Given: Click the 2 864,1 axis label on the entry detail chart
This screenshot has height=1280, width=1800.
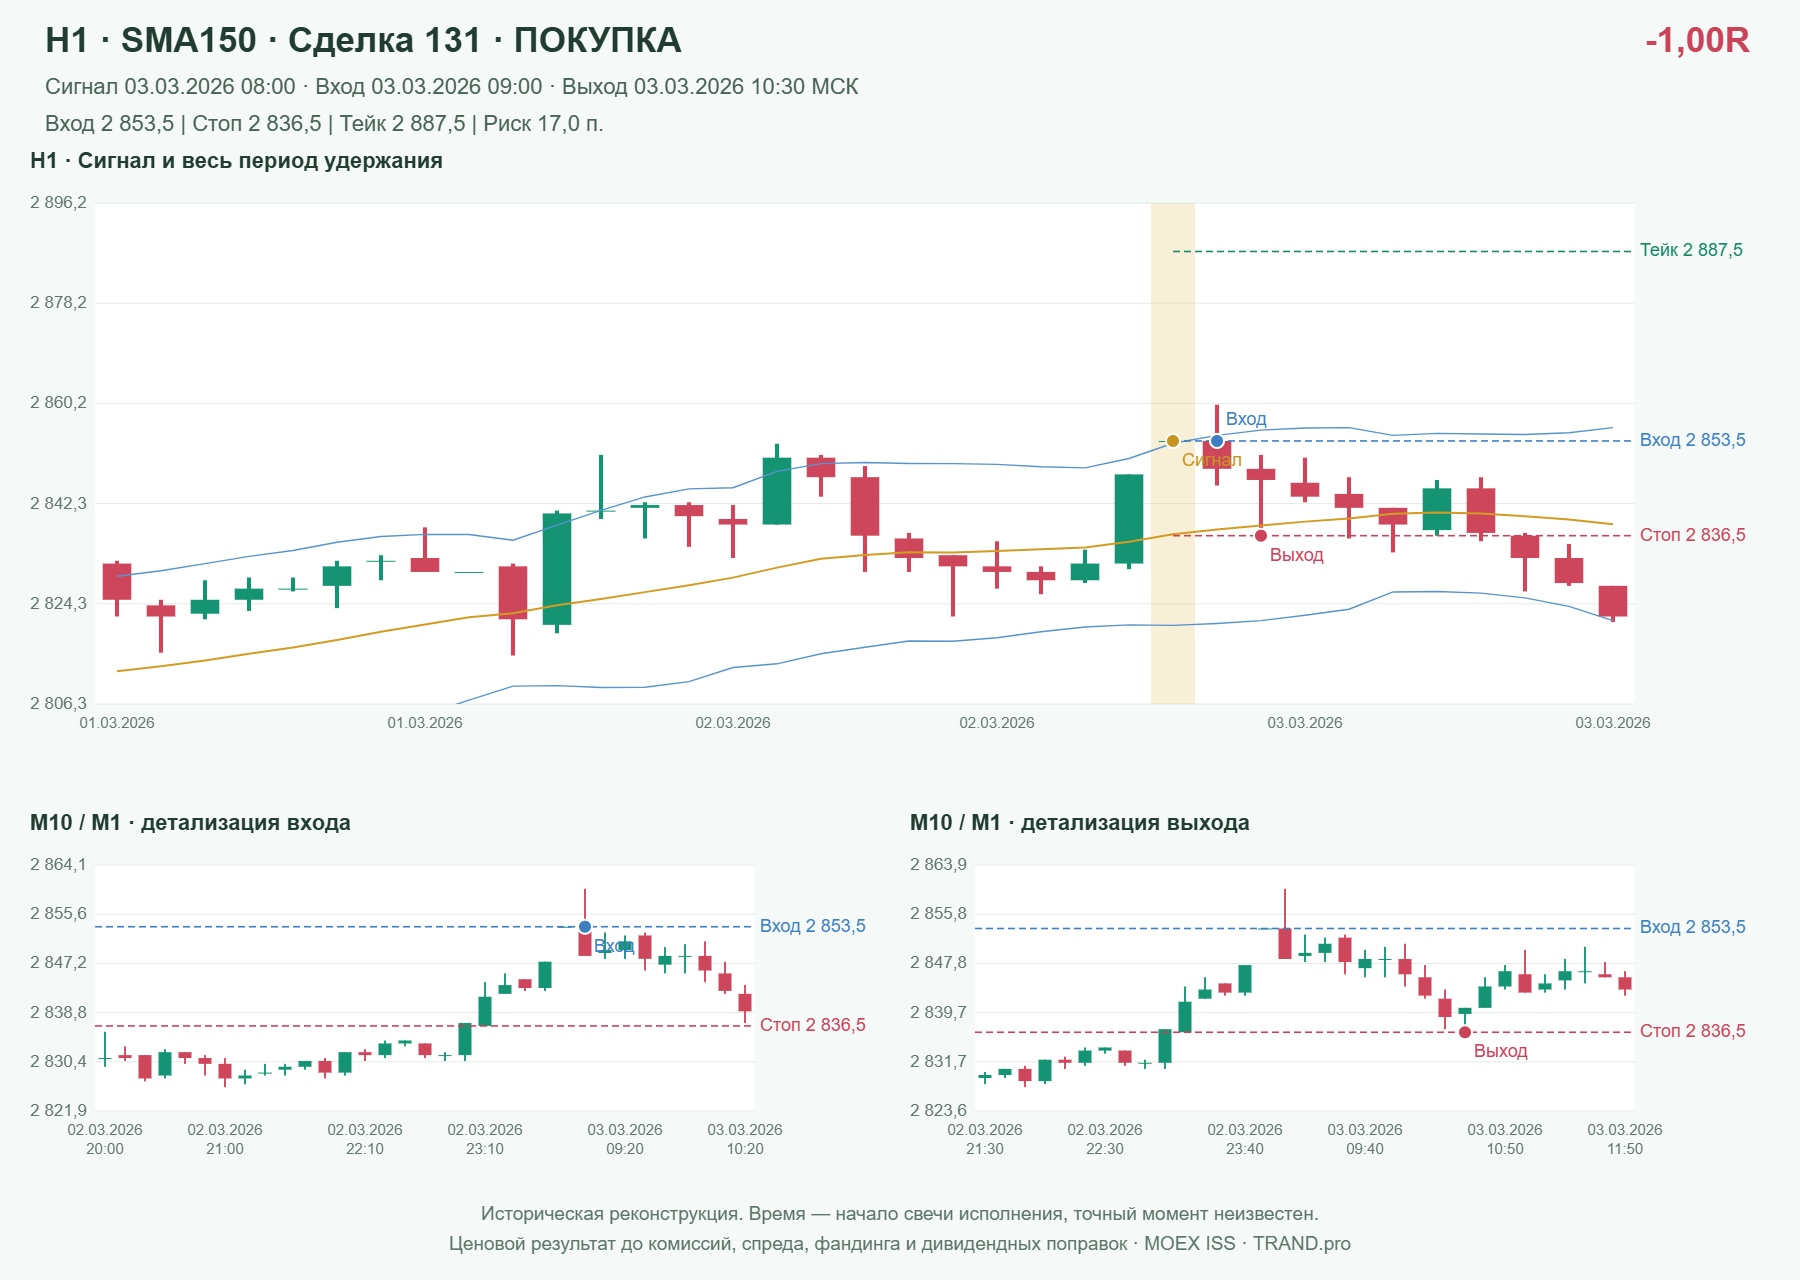Looking at the screenshot, I should pyautogui.click(x=58, y=865).
